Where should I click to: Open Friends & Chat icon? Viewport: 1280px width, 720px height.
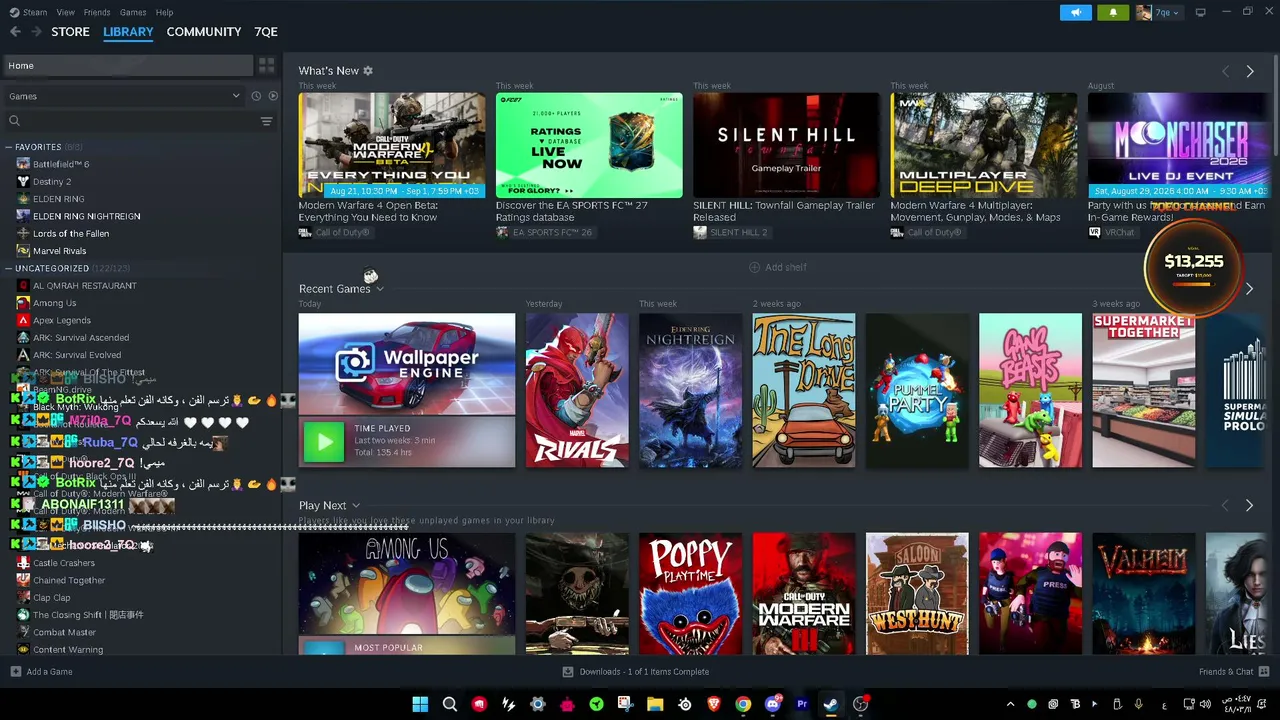pyautogui.click(x=1264, y=672)
